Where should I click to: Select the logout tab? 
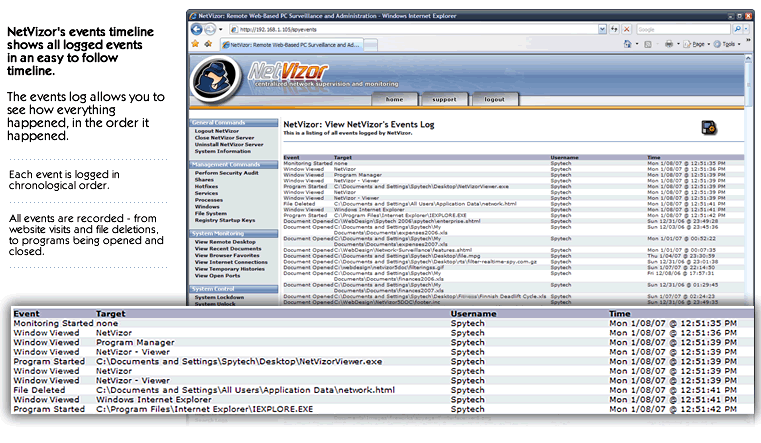494,100
